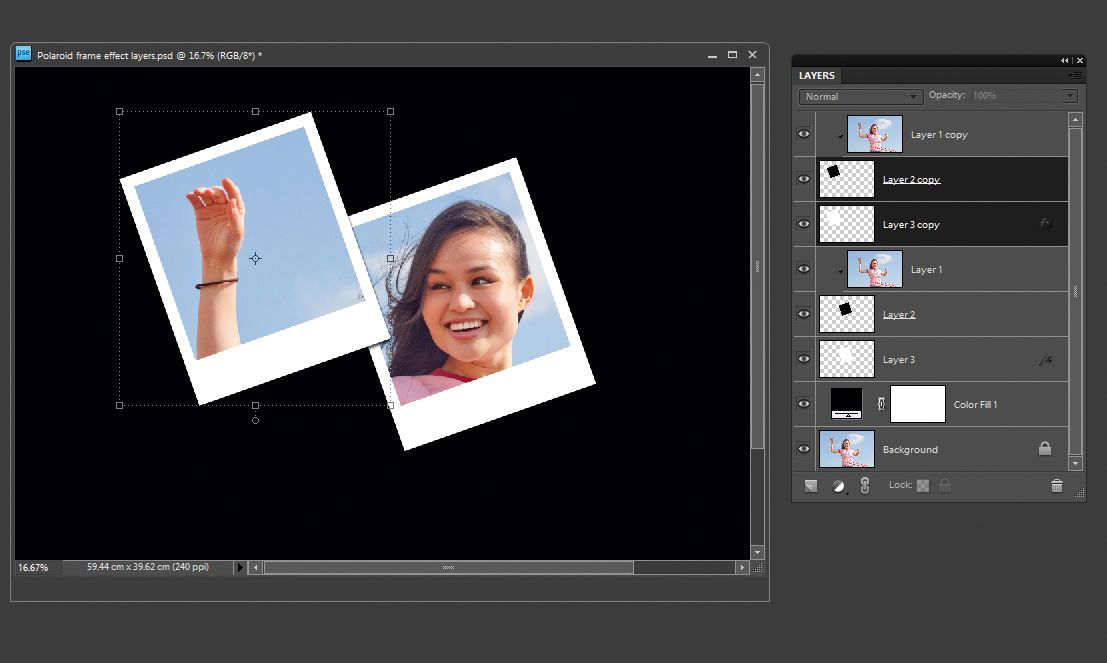Viewport: 1107px width, 663px height.
Task: Click the scrollbar's right arrow button
Action: click(x=743, y=567)
